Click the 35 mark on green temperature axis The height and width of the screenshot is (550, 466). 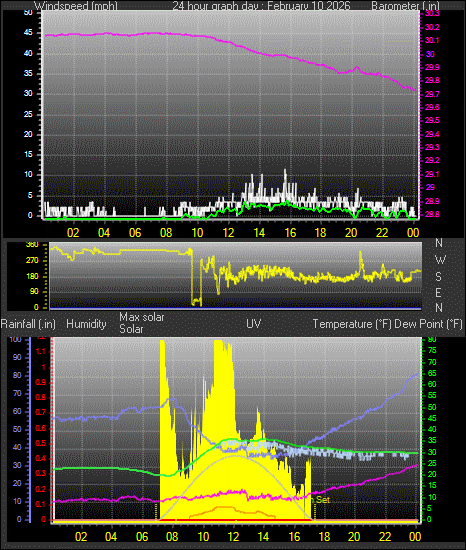(432, 441)
